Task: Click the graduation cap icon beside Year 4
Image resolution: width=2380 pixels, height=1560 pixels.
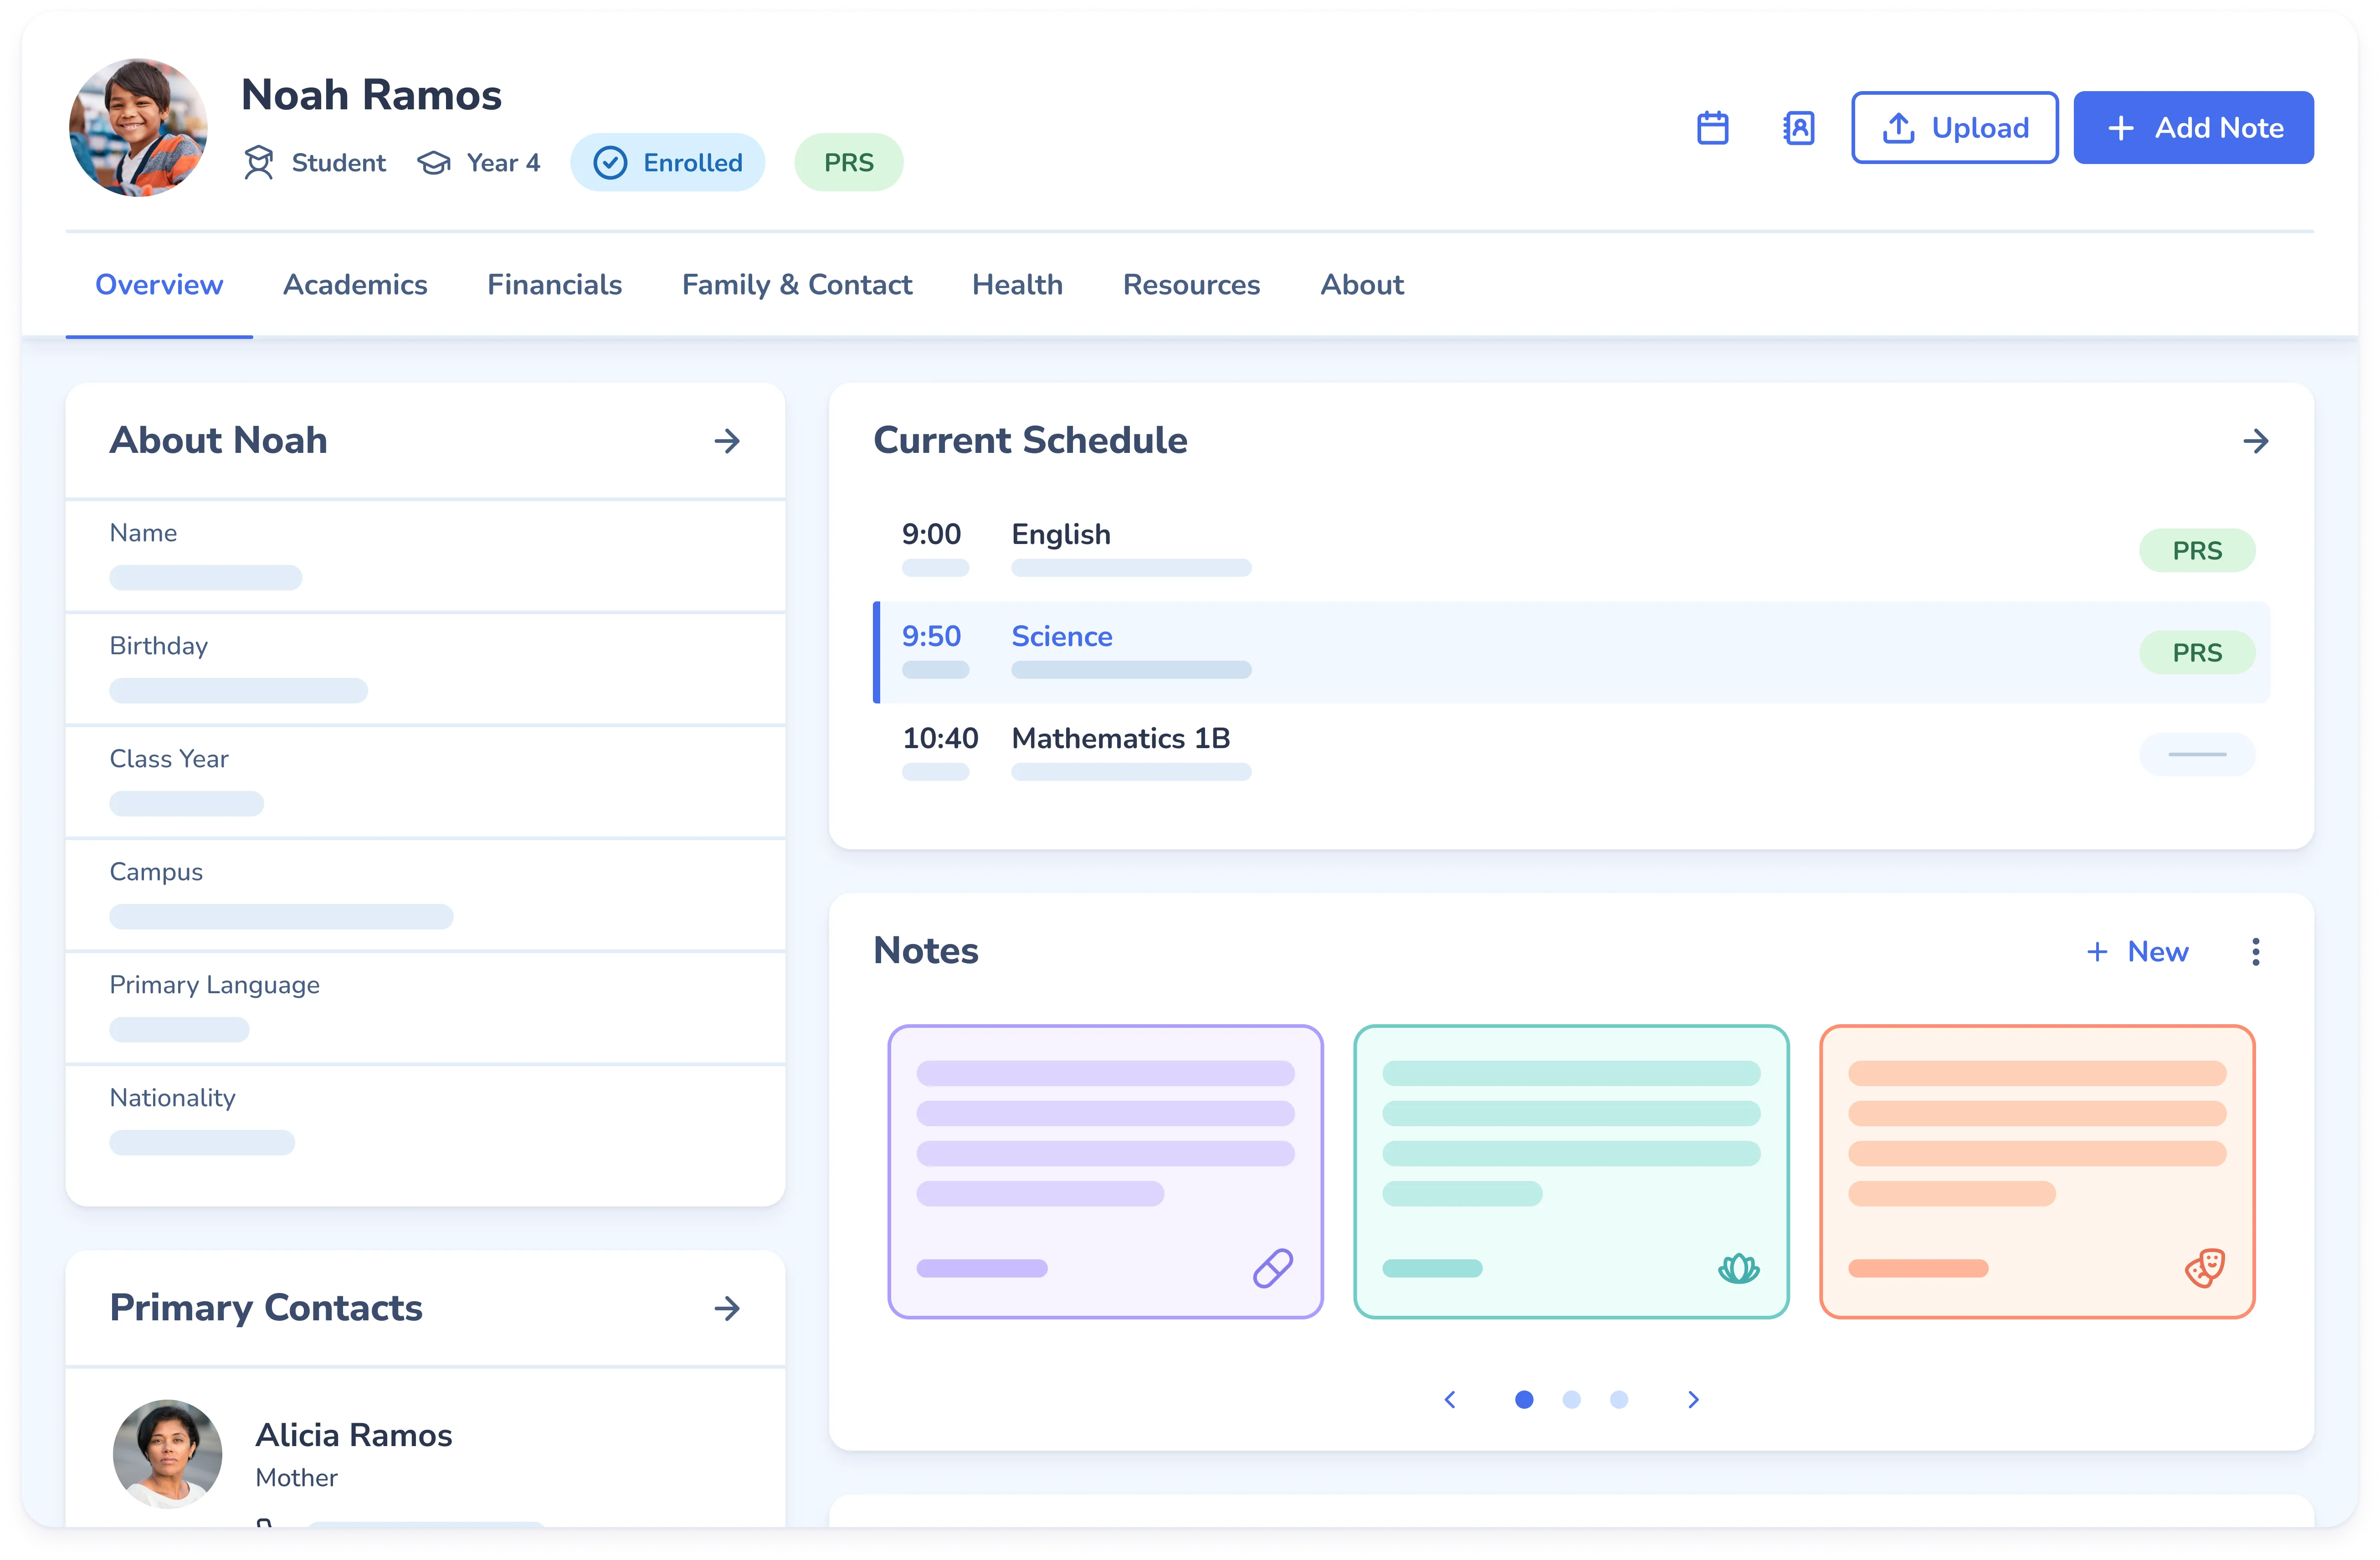Action: [x=434, y=162]
